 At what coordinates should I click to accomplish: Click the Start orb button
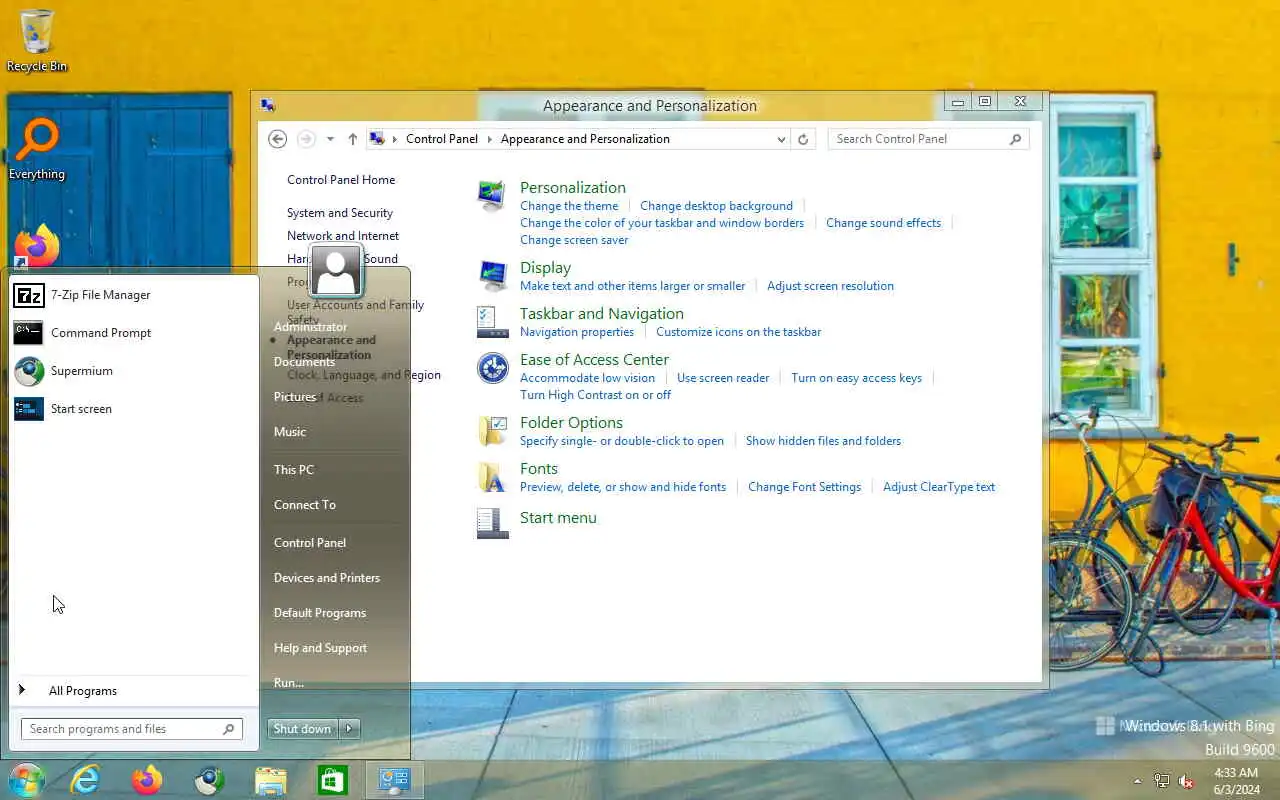point(27,780)
